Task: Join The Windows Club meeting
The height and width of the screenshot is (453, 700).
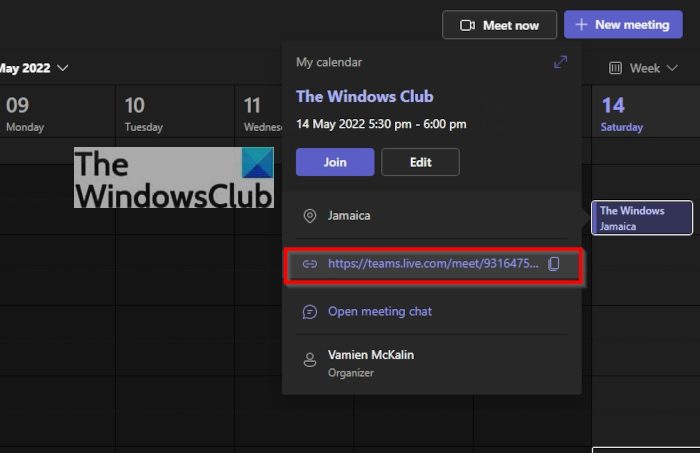Action: (335, 162)
